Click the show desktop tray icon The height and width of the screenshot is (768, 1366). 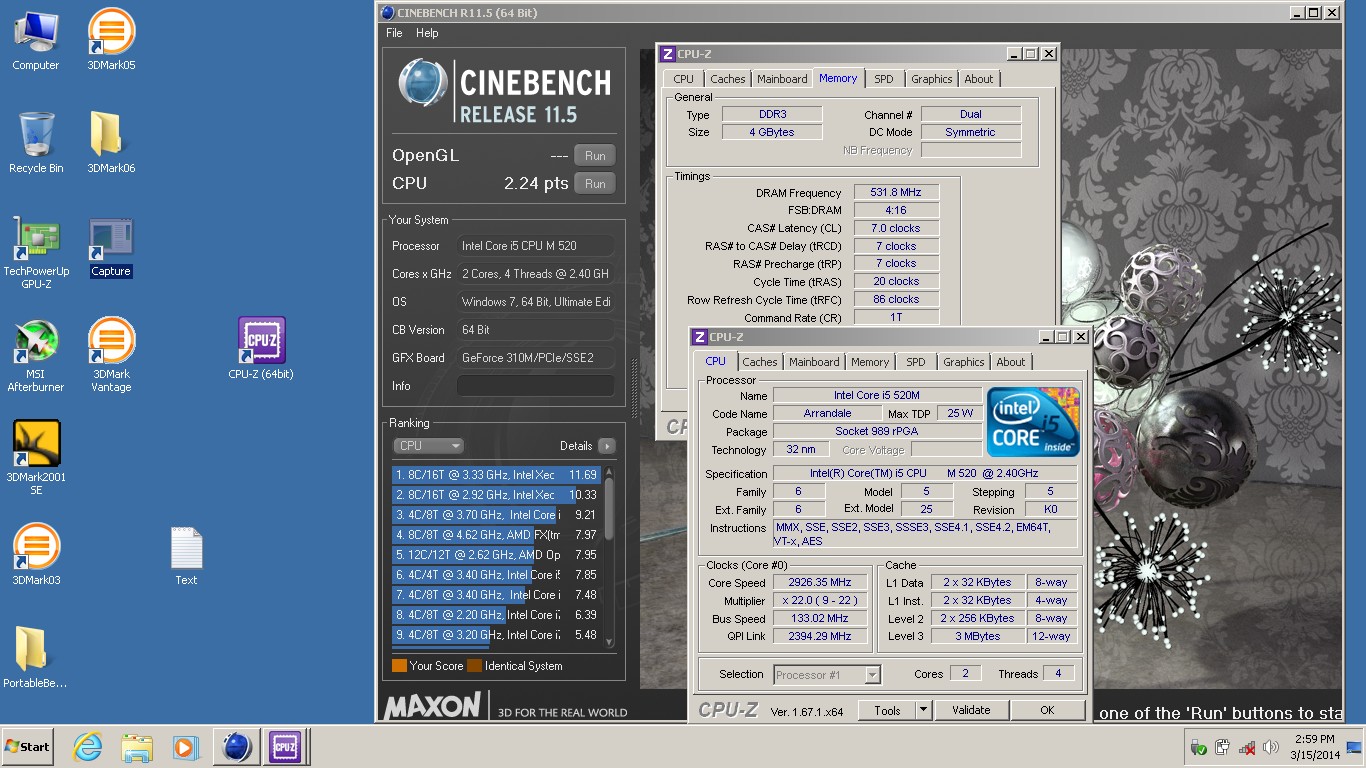tap(1355, 747)
